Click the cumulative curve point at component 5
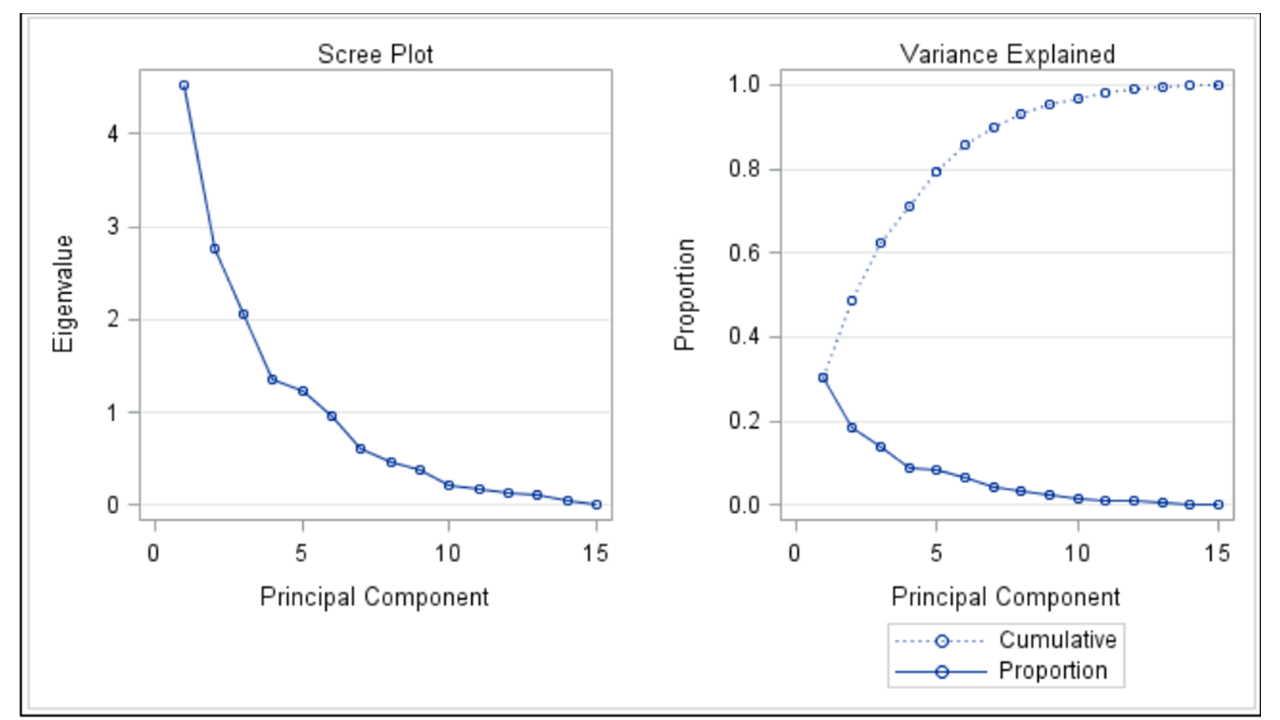Screen dimensions: 1280x720 pos(937,172)
